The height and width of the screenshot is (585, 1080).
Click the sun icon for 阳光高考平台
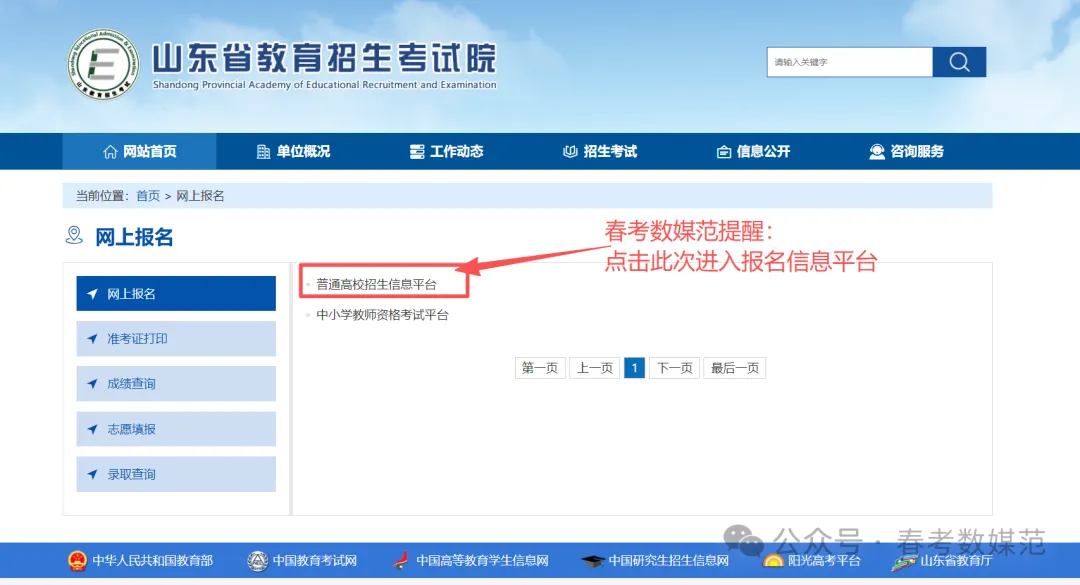tap(773, 562)
